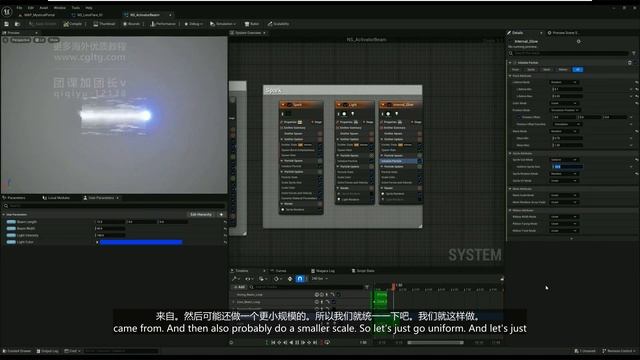This screenshot has height=360, width=640.
Task: Open the Asset menu
Action: point(43,8)
